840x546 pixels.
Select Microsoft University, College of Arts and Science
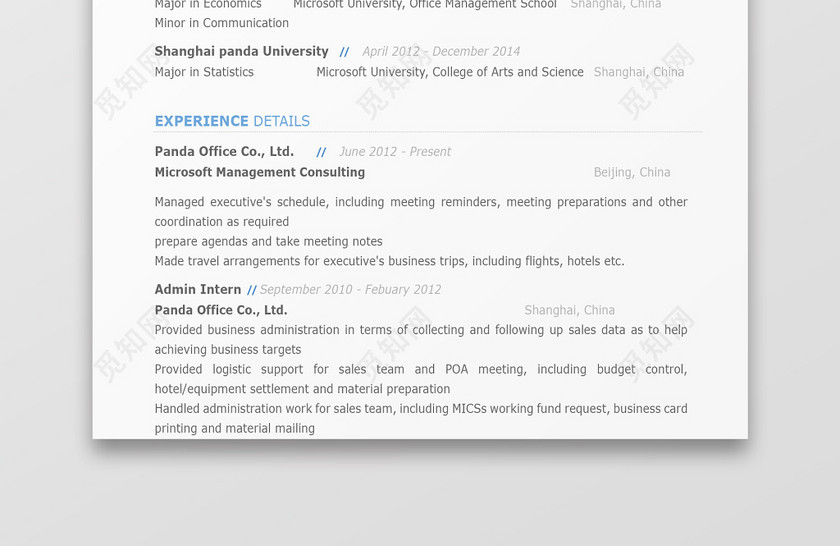click(449, 72)
